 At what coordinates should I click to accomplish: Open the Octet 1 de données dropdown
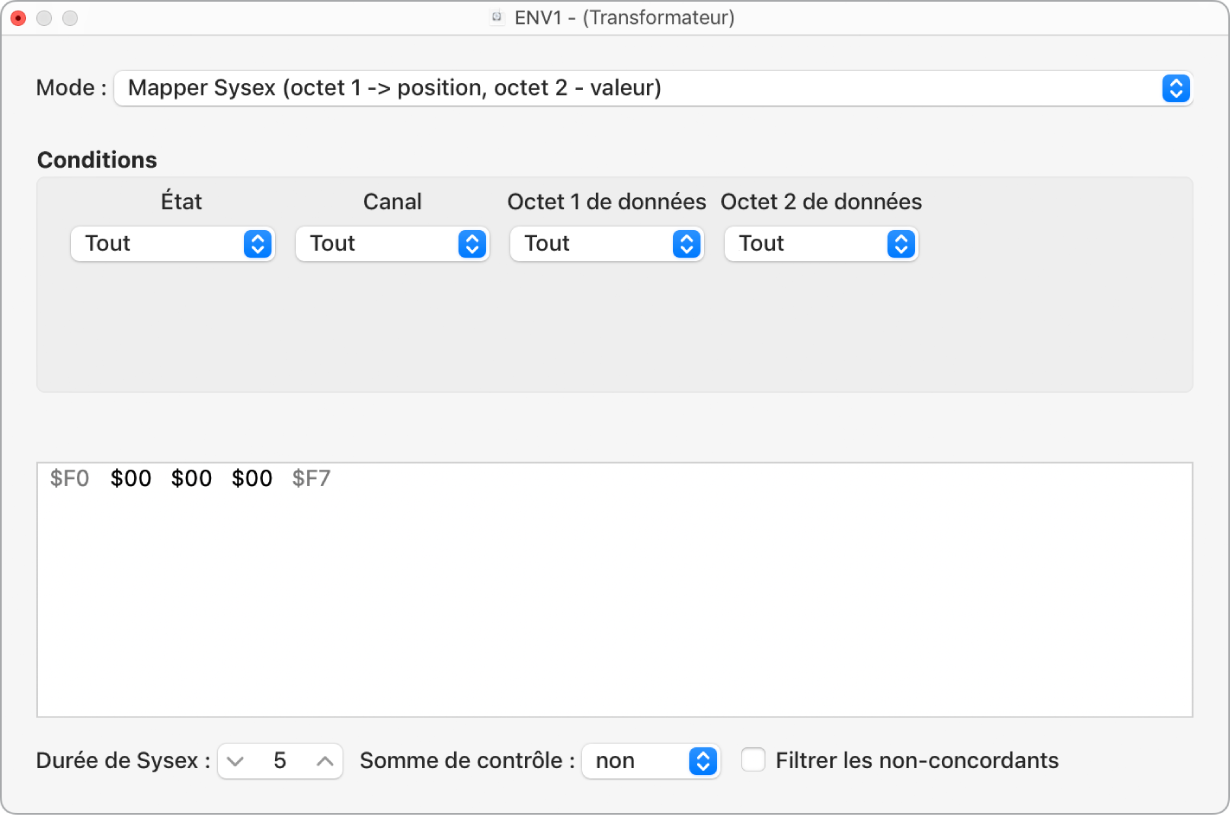[606, 244]
